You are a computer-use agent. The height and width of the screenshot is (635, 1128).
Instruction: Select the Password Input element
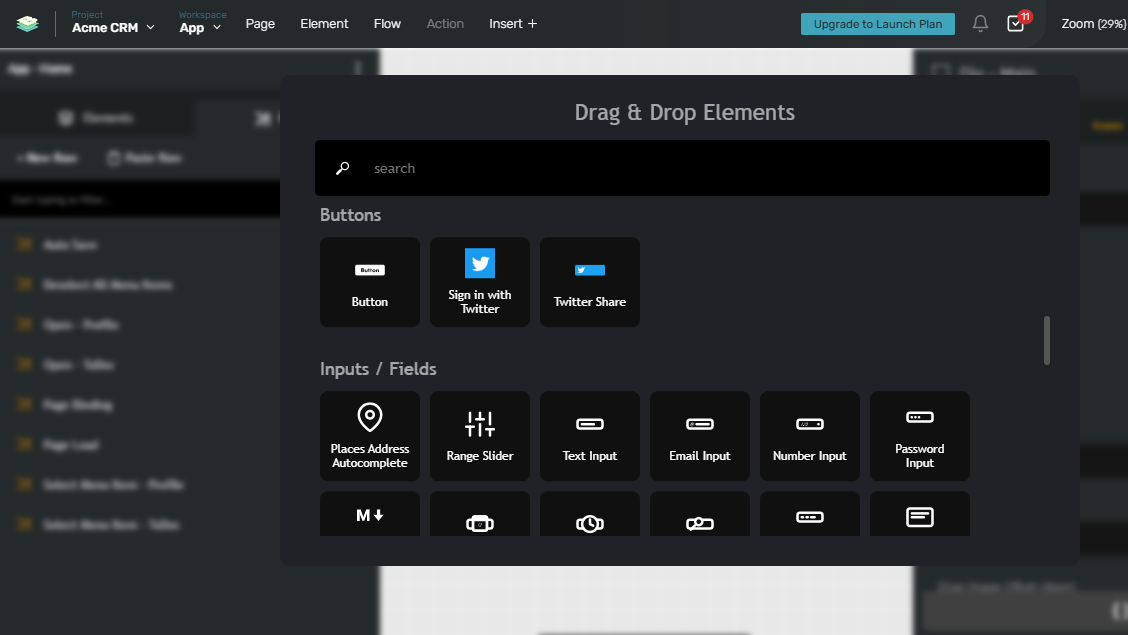920,436
